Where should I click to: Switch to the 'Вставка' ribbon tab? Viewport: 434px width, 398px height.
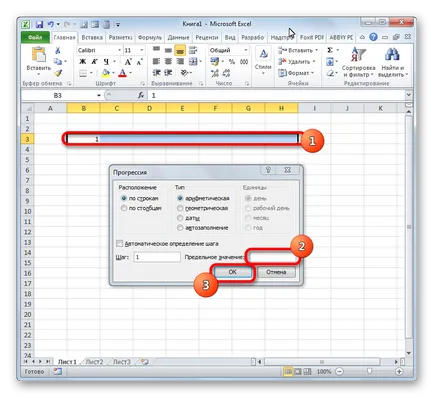tap(92, 37)
